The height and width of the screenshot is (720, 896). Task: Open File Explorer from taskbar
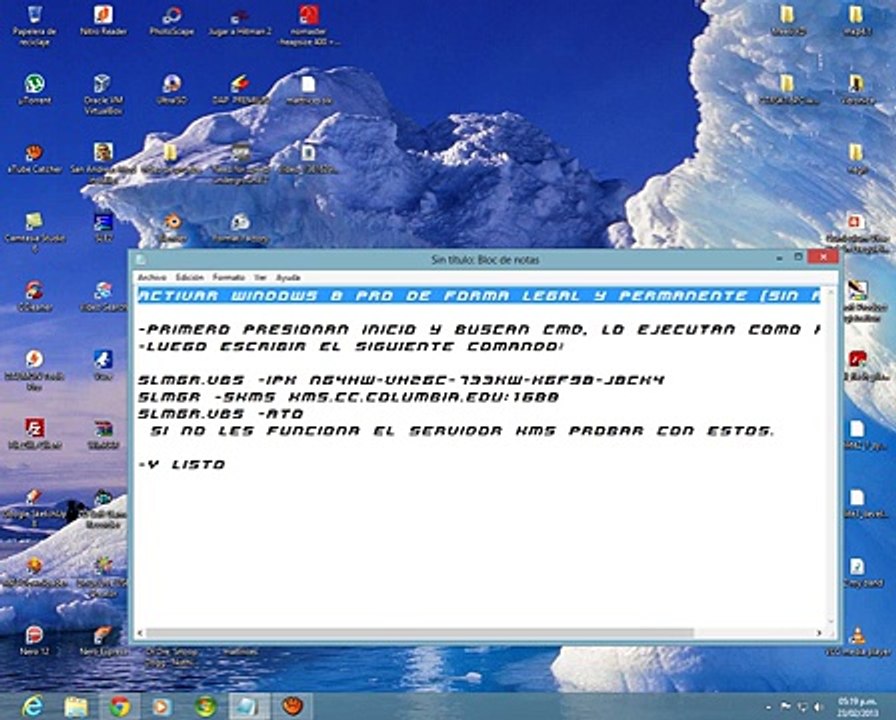click(76, 707)
